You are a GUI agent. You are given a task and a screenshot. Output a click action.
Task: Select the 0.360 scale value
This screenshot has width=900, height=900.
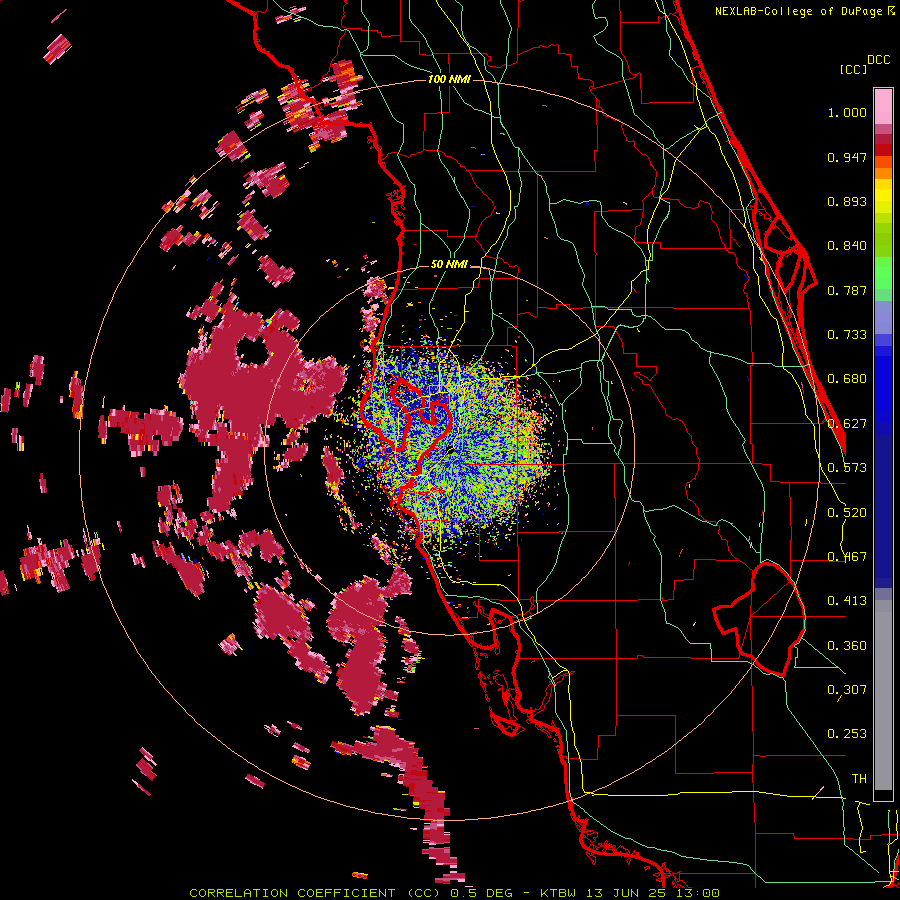click(847, 646)
